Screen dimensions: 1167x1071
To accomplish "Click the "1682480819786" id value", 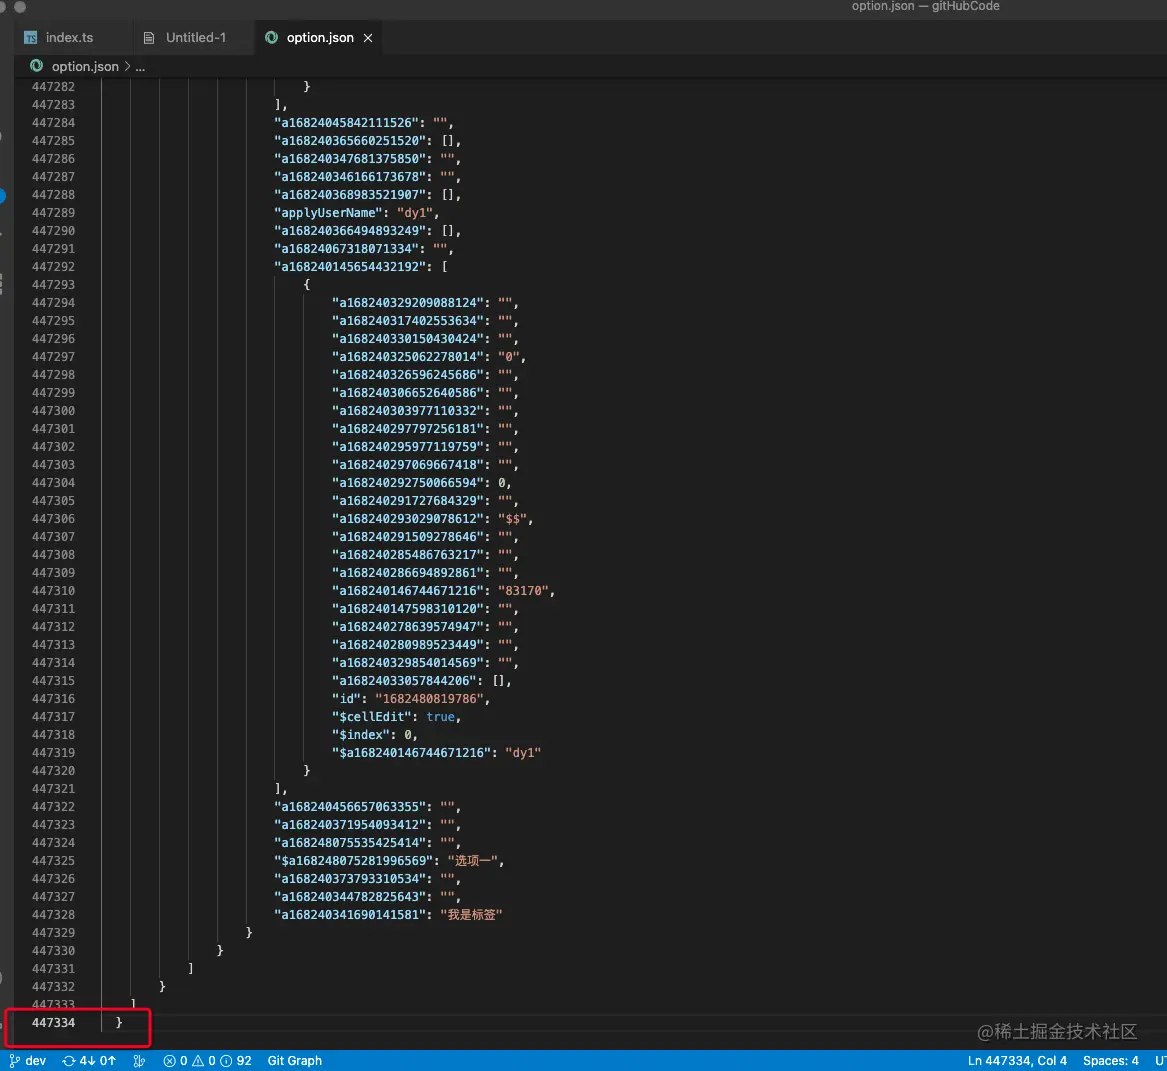I will coord(429,699).
